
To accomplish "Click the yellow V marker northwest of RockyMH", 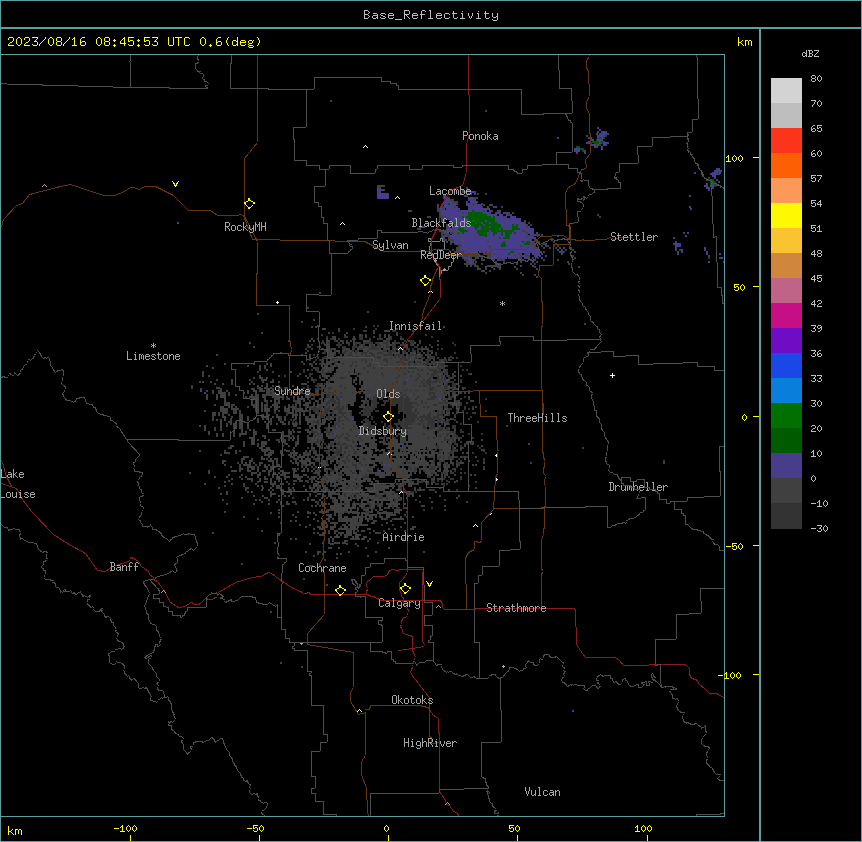I will 175,184.
